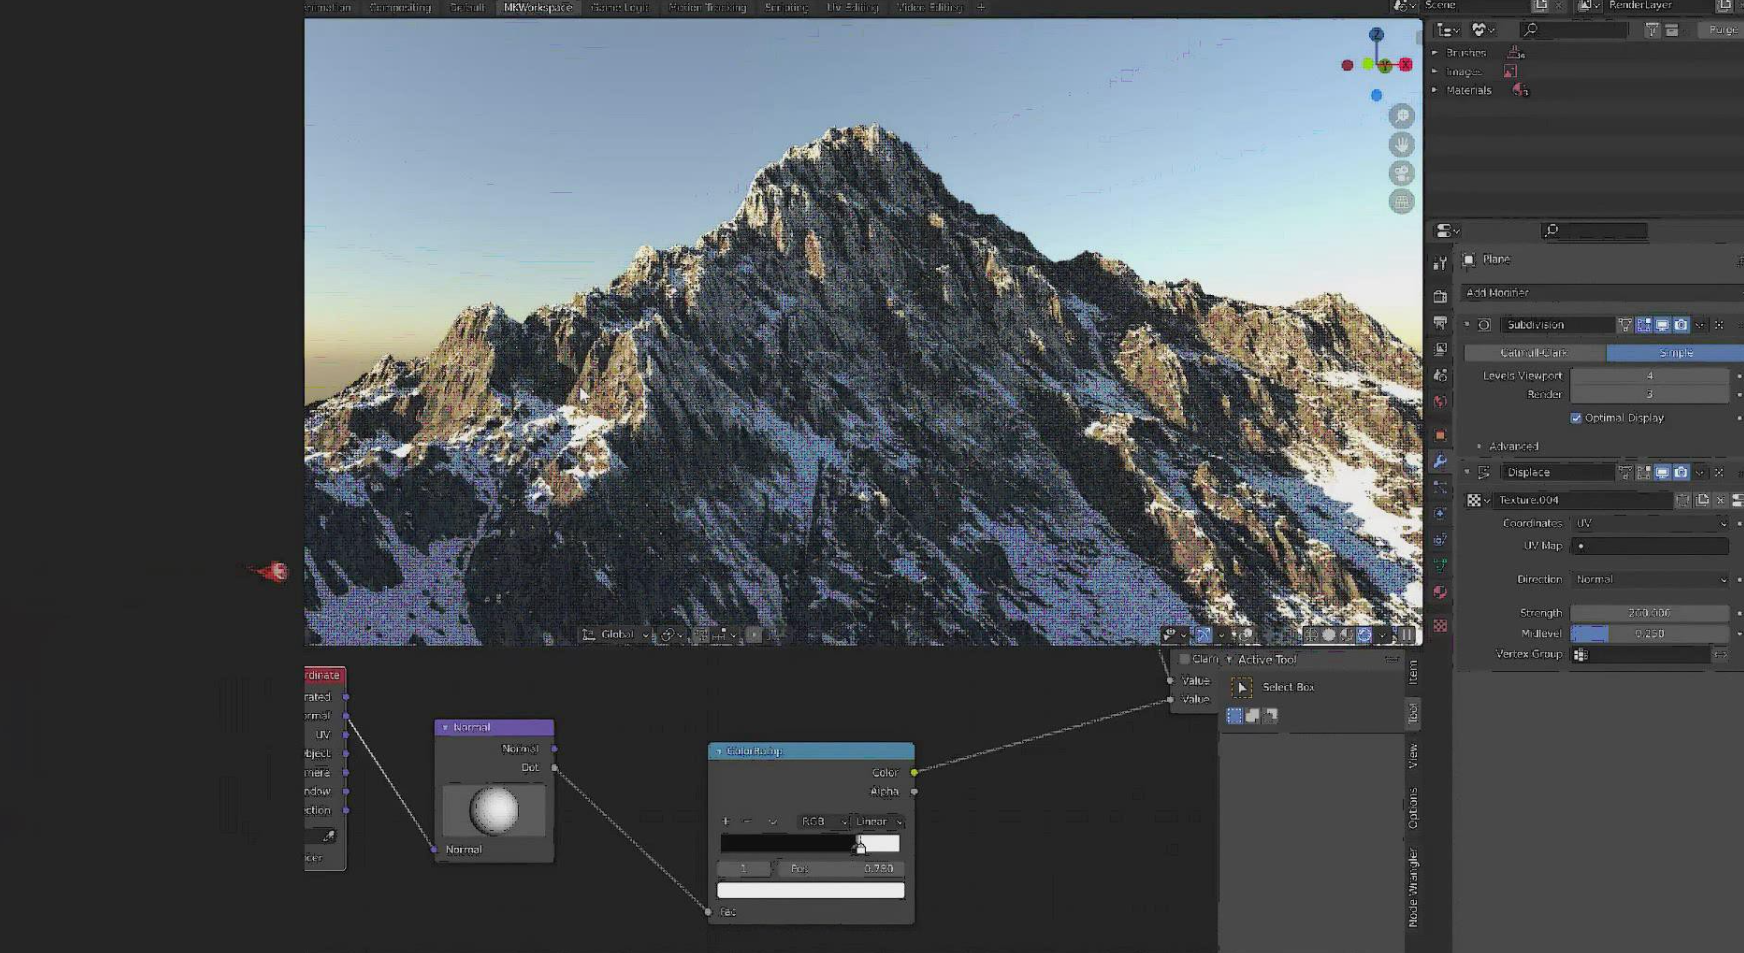The height and width of the screenshot is (953, 1744).
Task: Toggle the camera view gizmo
Action: [x=1402, y=173]
